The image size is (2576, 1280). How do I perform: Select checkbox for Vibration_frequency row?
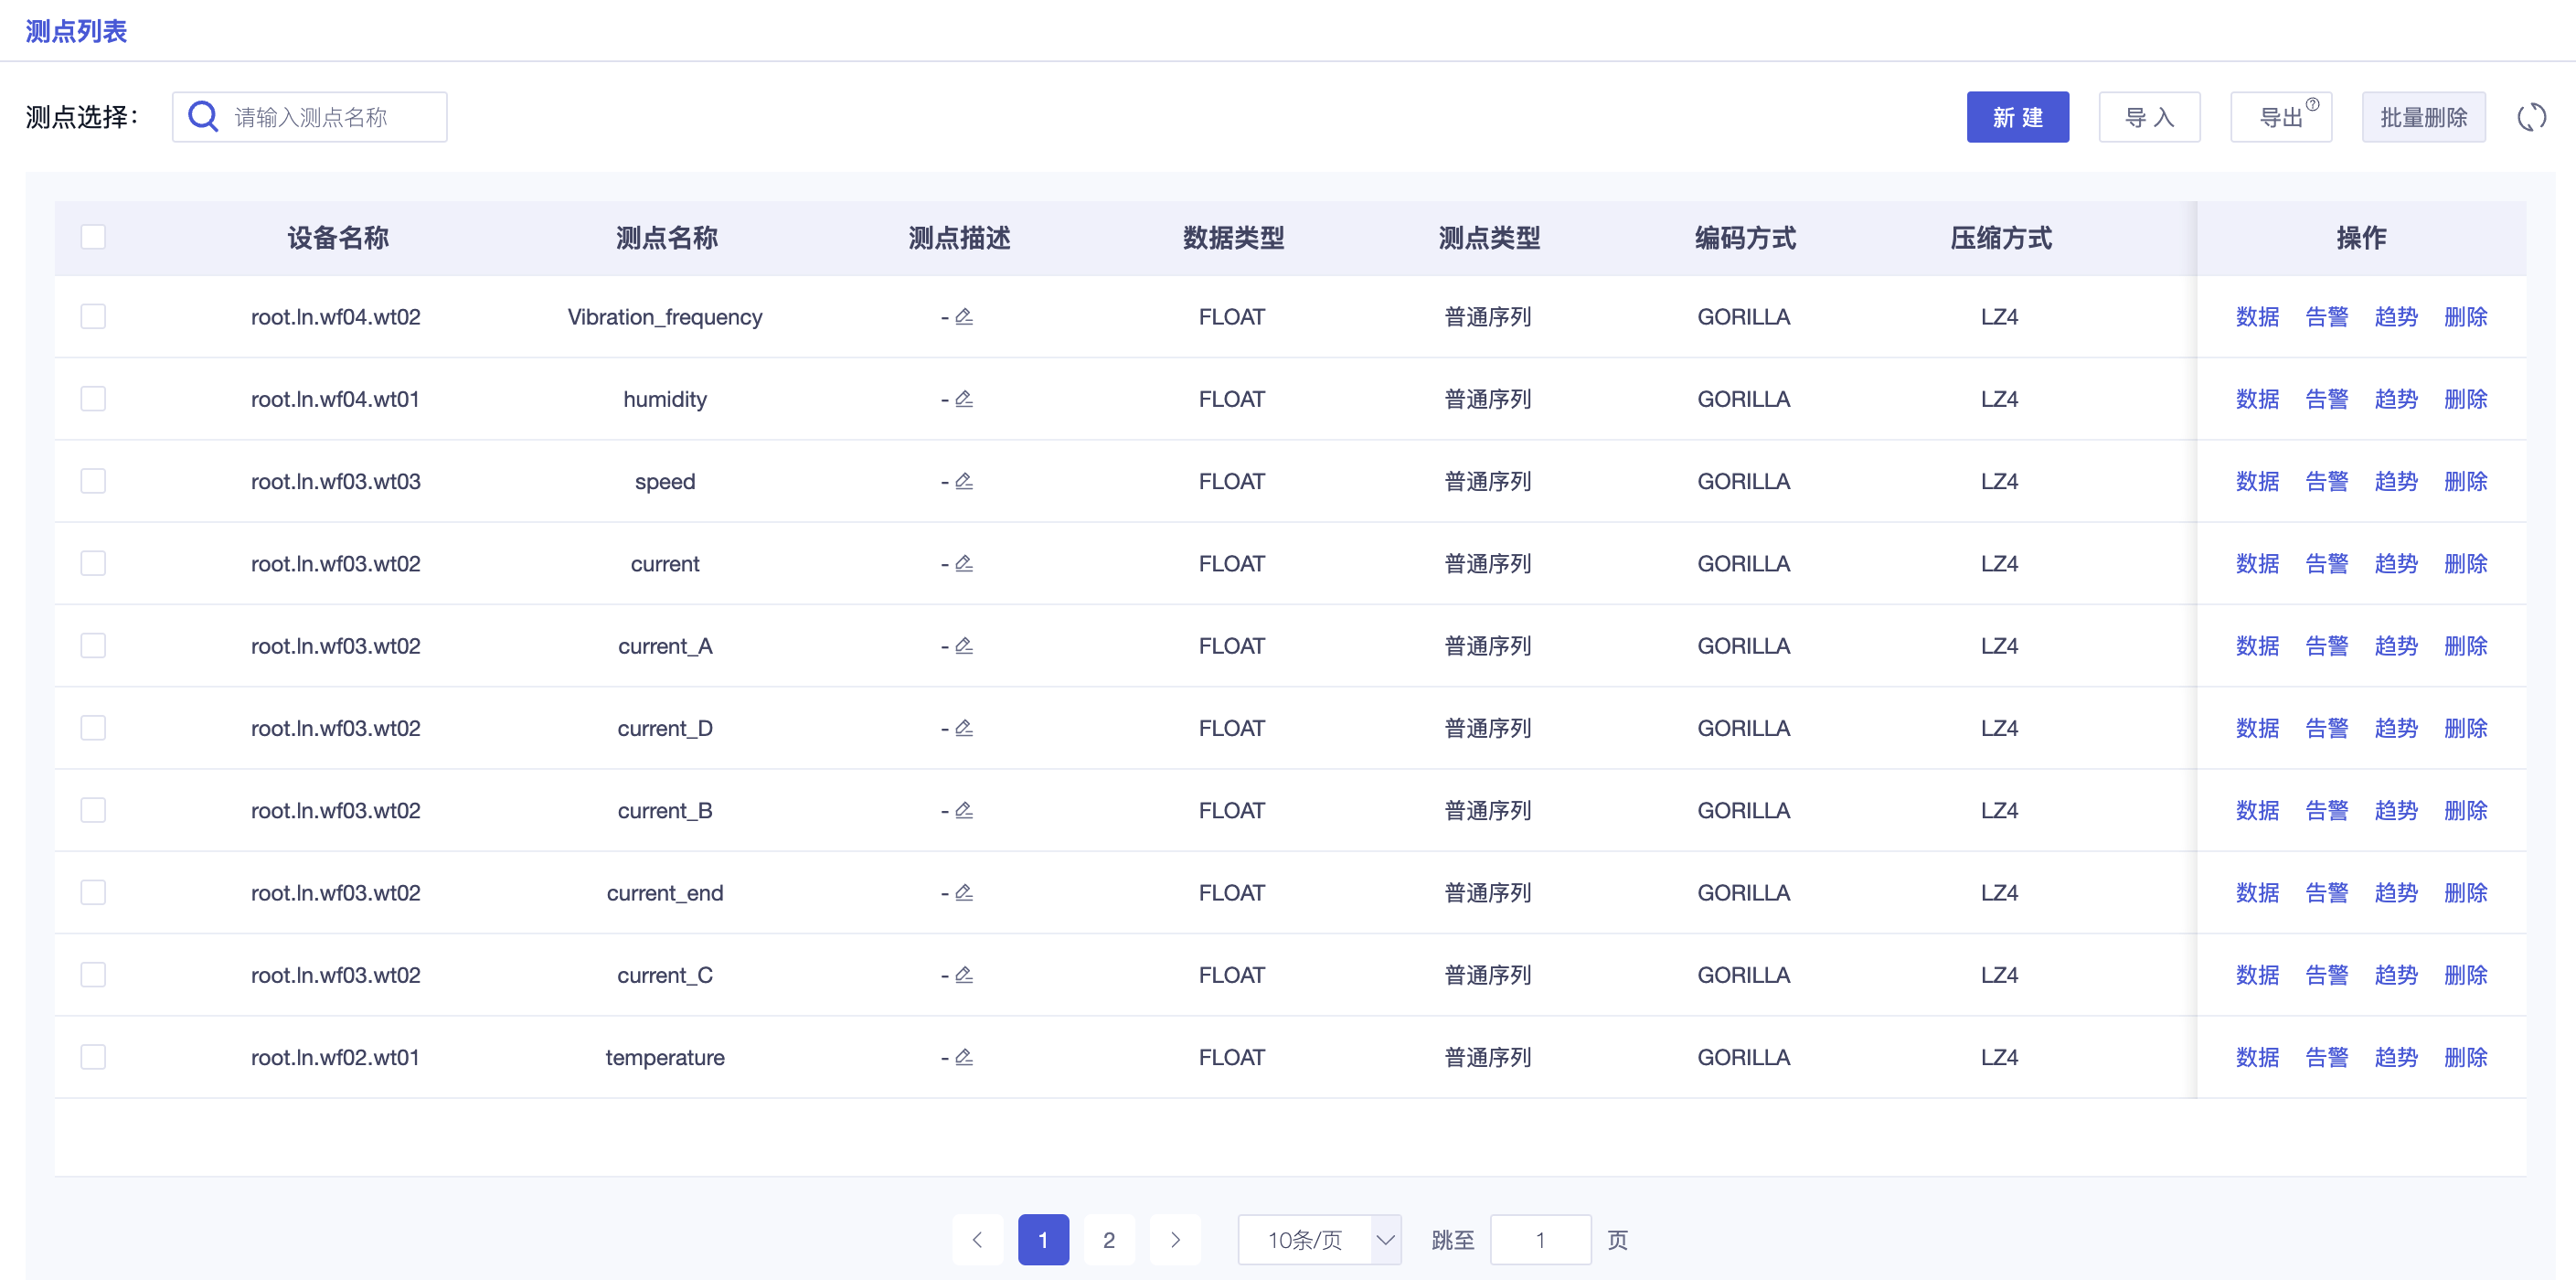(93, 316)
